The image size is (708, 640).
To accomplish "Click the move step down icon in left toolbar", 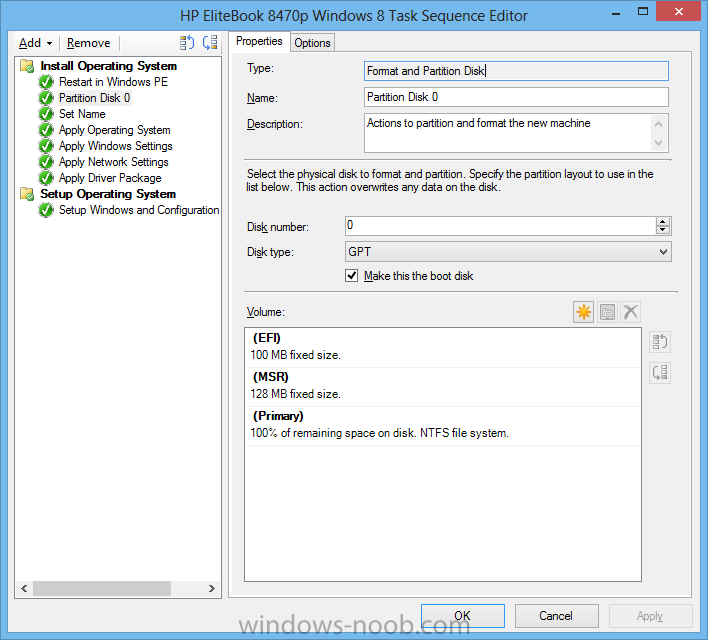I will [210, 43].
